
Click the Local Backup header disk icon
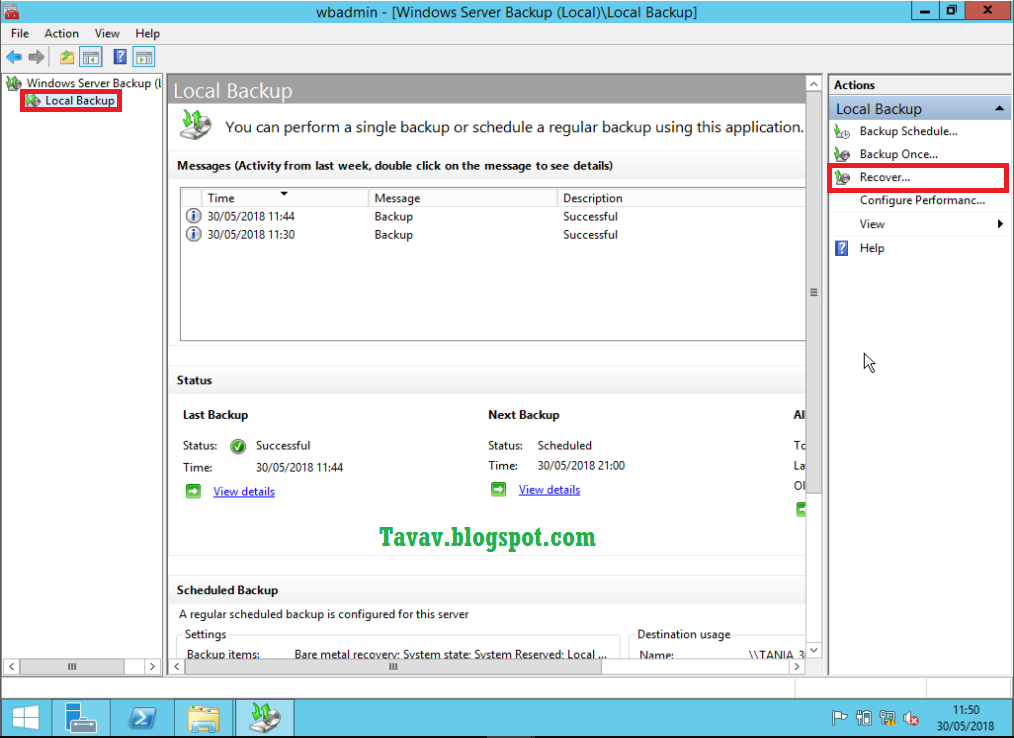click(195, 124)
